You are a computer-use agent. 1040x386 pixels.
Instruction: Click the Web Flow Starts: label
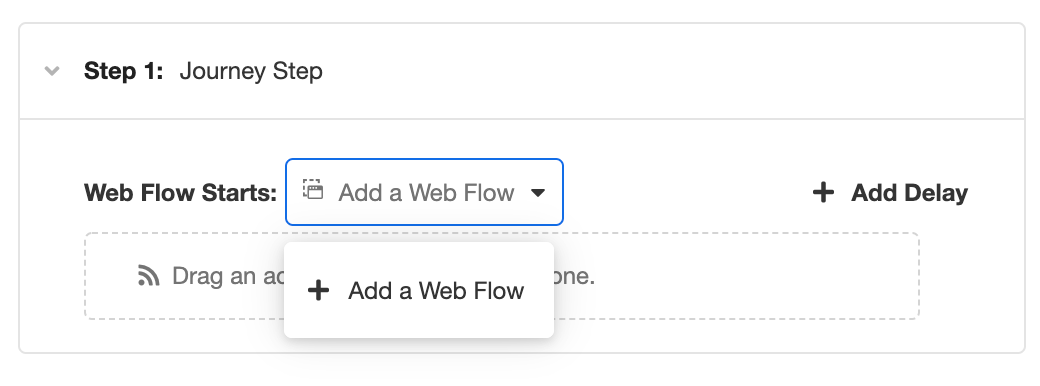point(180,193)
